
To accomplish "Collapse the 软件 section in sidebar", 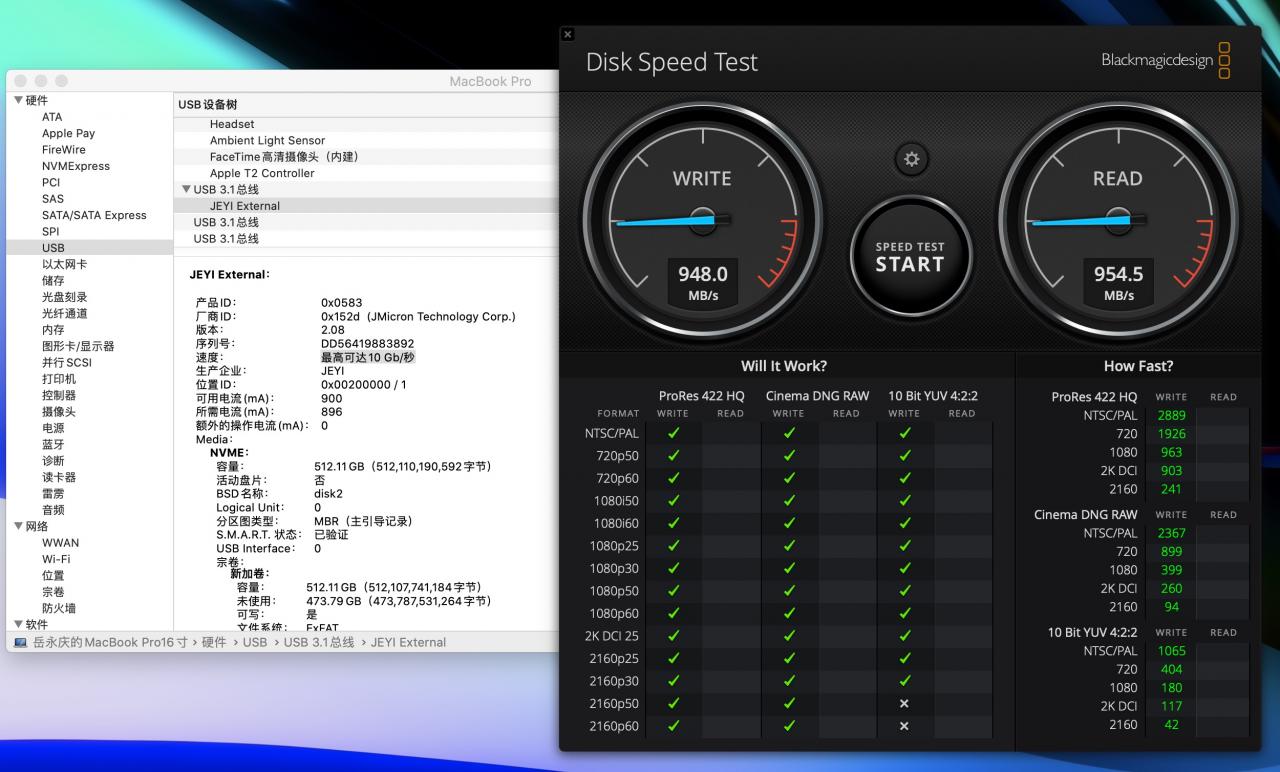I will point(18,624).
